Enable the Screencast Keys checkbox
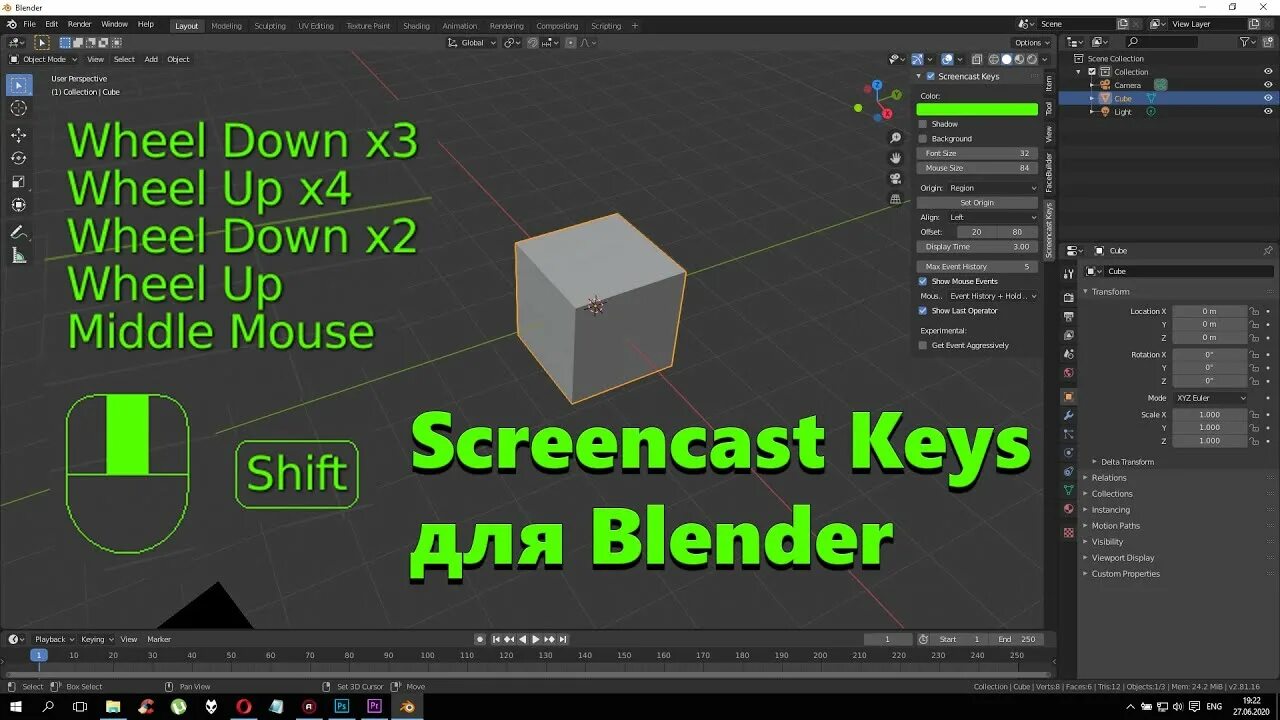 931,76
